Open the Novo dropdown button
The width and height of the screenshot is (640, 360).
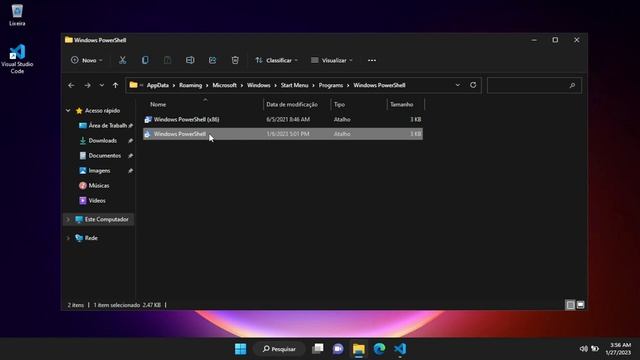click(x=87, y=60)
